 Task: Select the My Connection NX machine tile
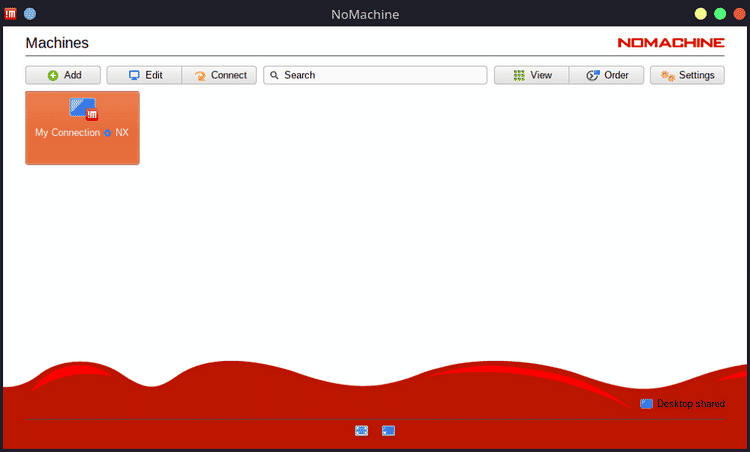(82, 128)
